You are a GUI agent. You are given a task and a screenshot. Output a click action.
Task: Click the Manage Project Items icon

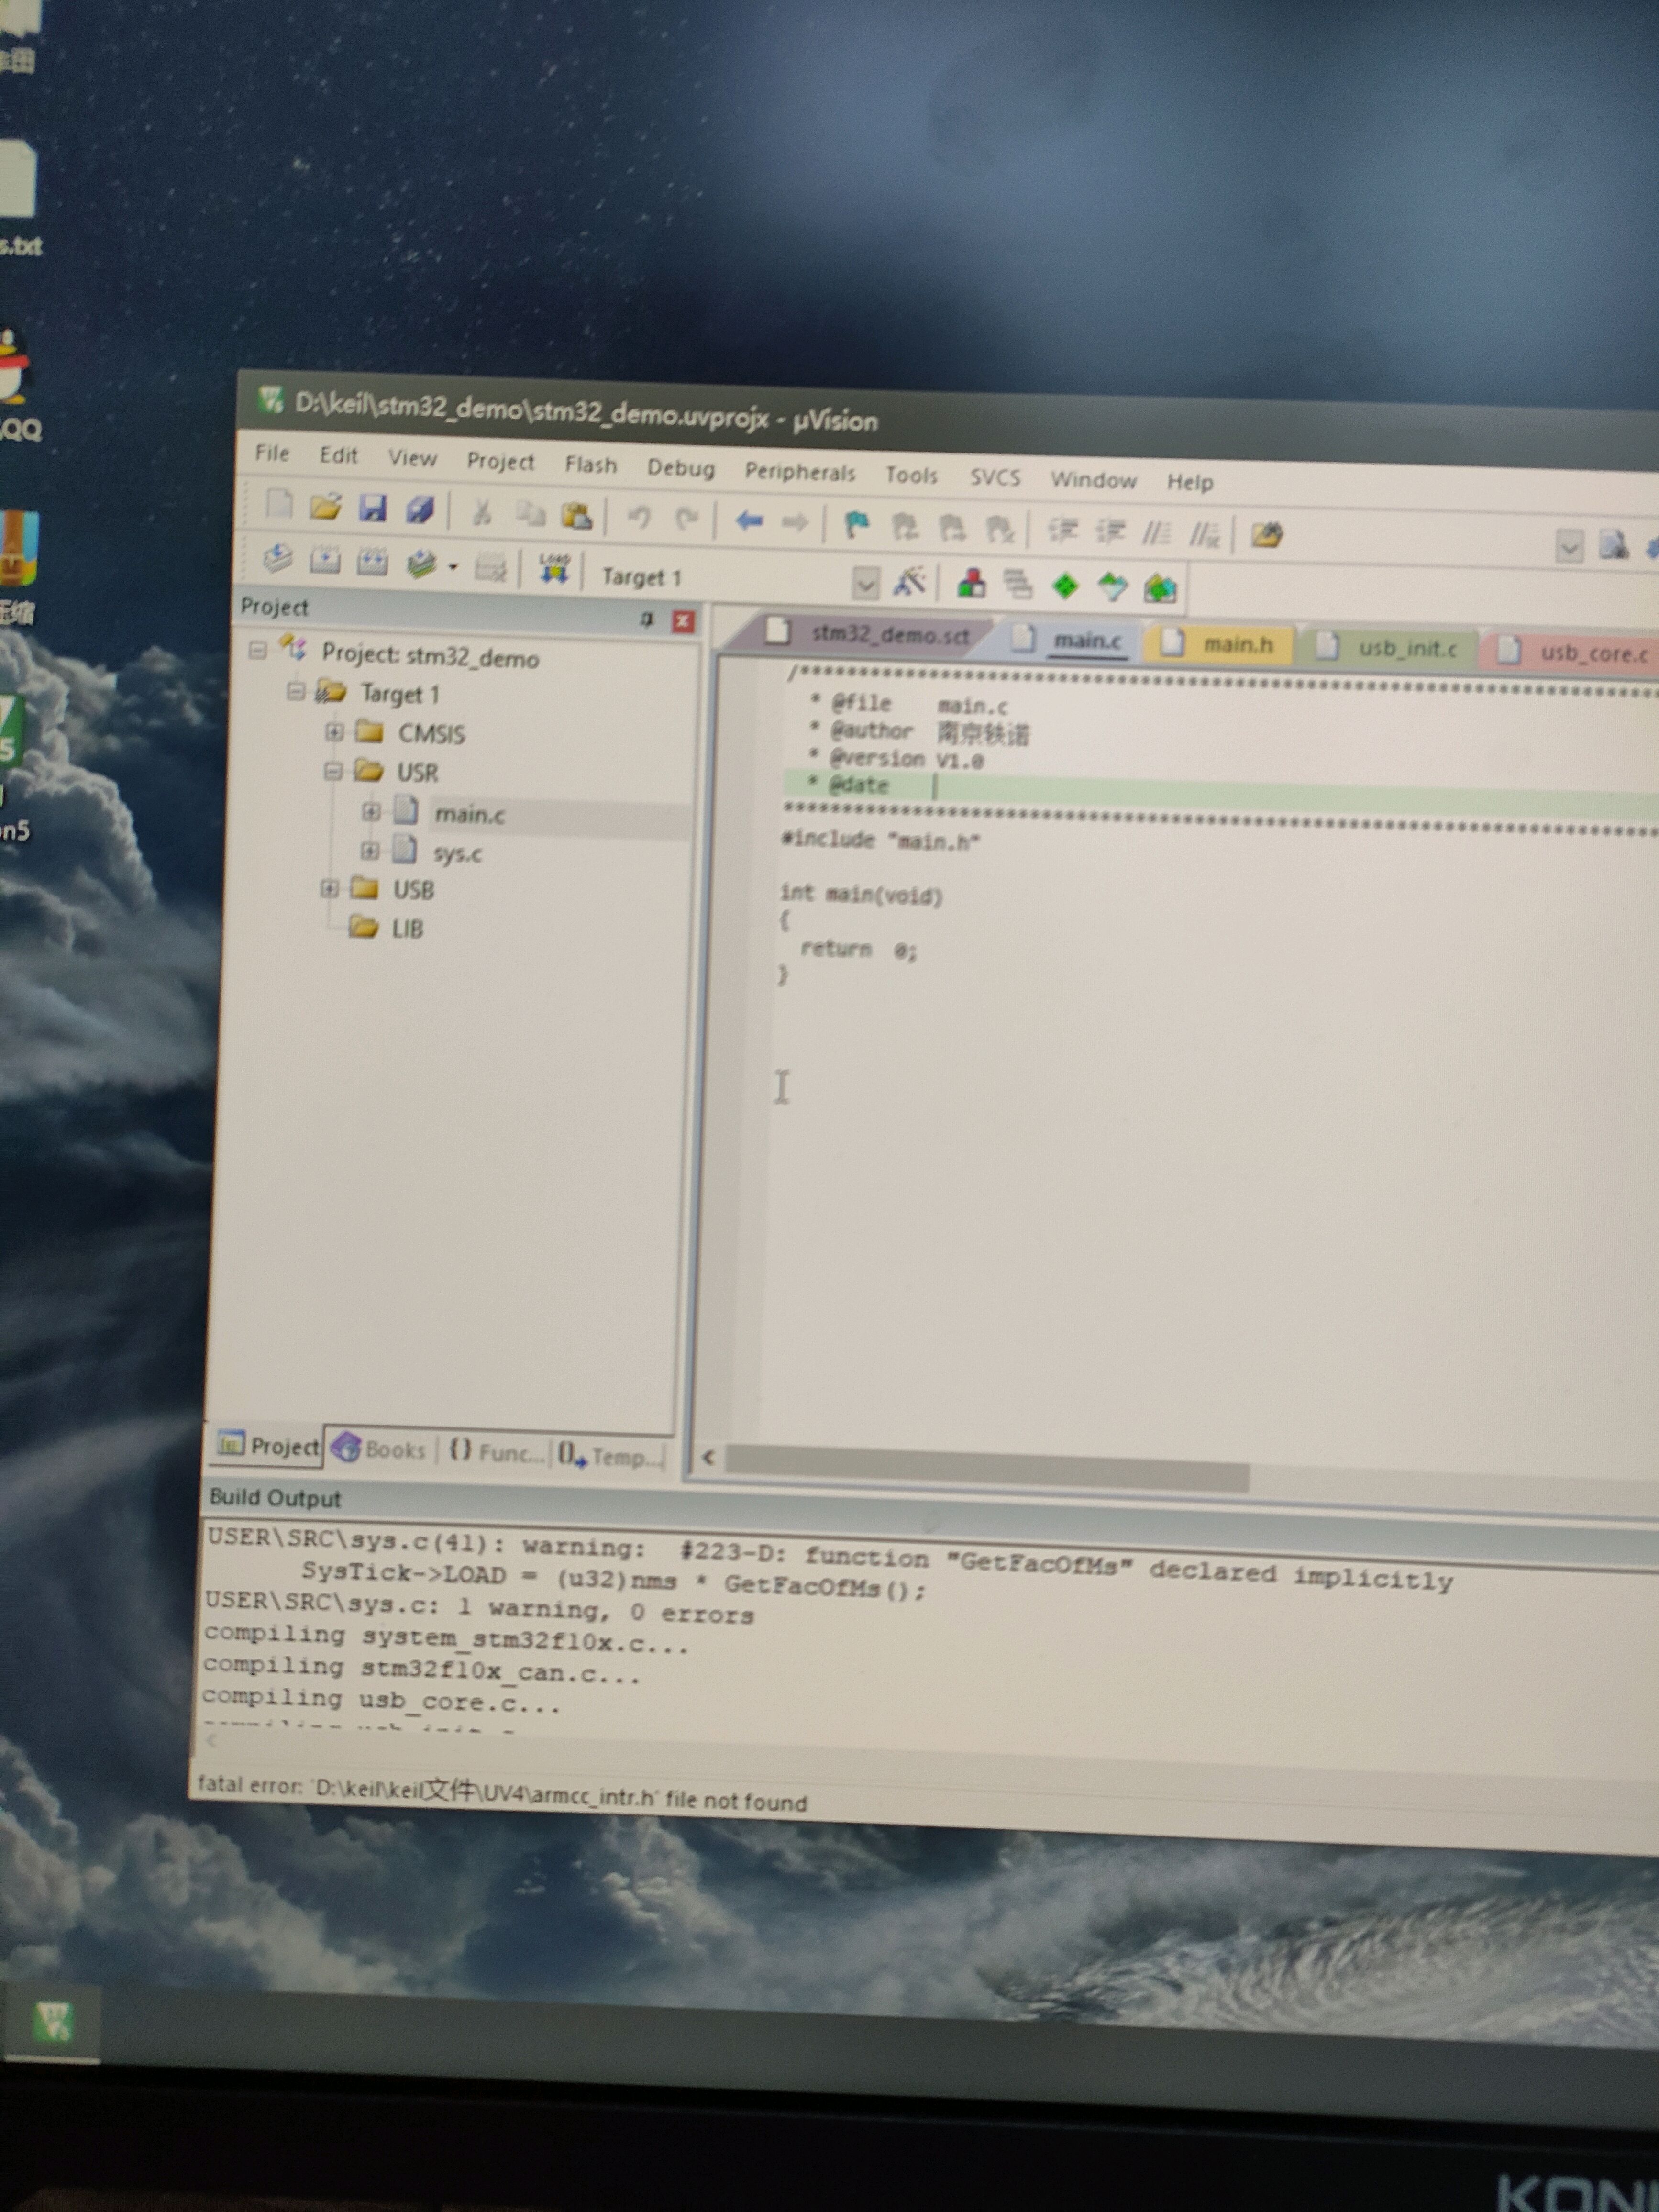pyautogui.click(x=971, y=584)
